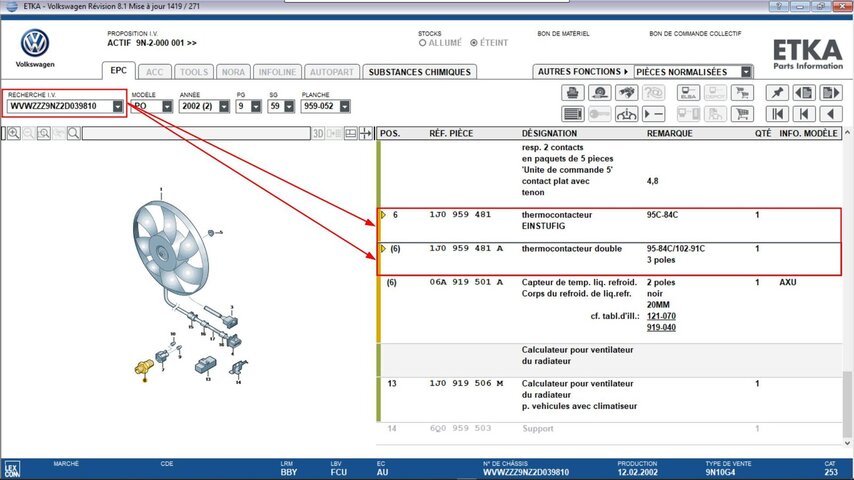
Task: Click the list view icon
Action: (572, 114)
